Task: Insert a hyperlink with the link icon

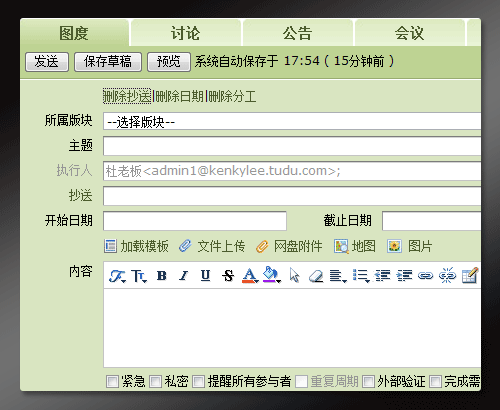Action: point(425,276)
